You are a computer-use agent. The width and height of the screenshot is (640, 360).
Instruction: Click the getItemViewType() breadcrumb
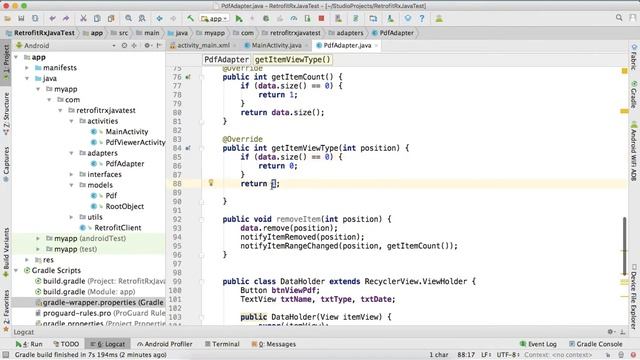point(293,60)
